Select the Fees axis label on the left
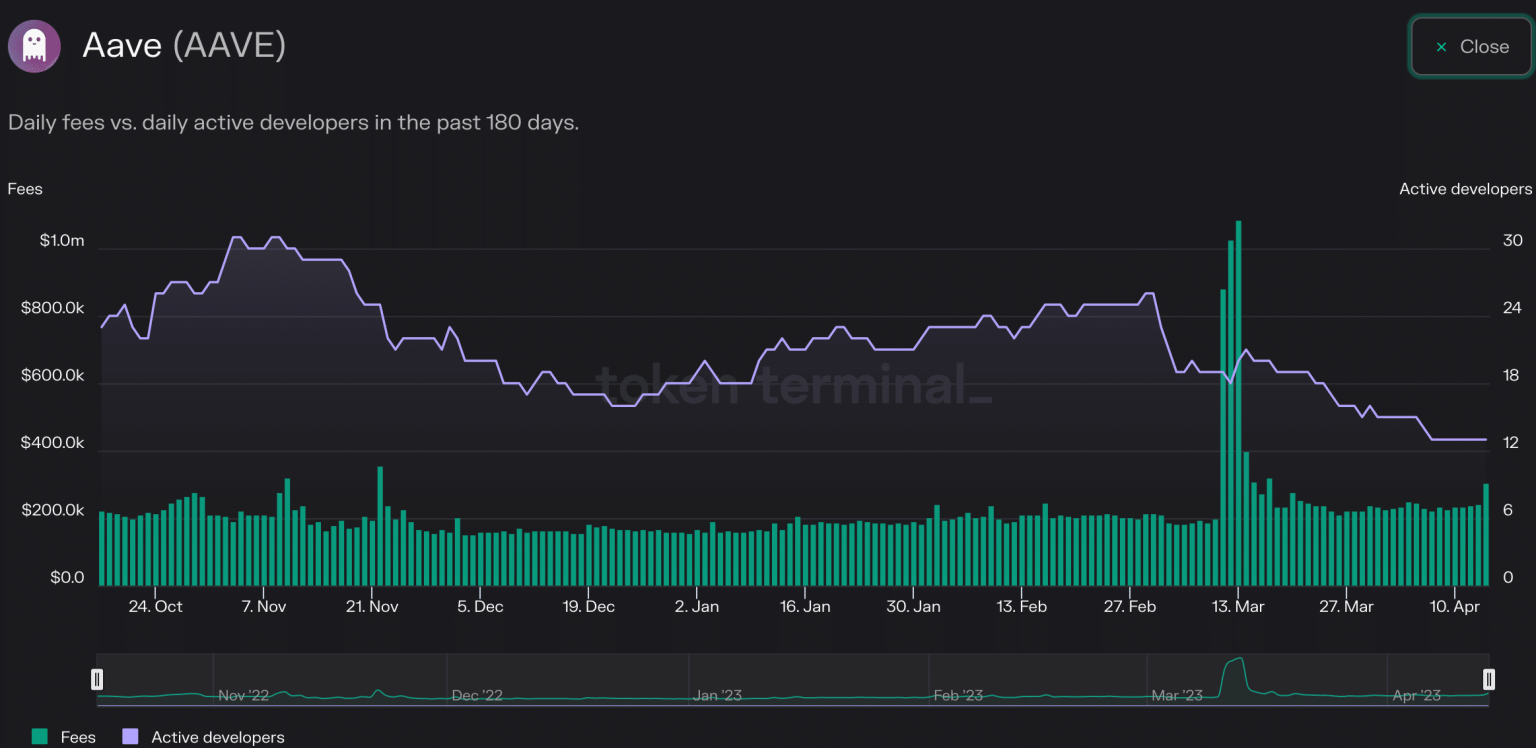The width and height of the screenshot is (1536, 748). [25, 188]
